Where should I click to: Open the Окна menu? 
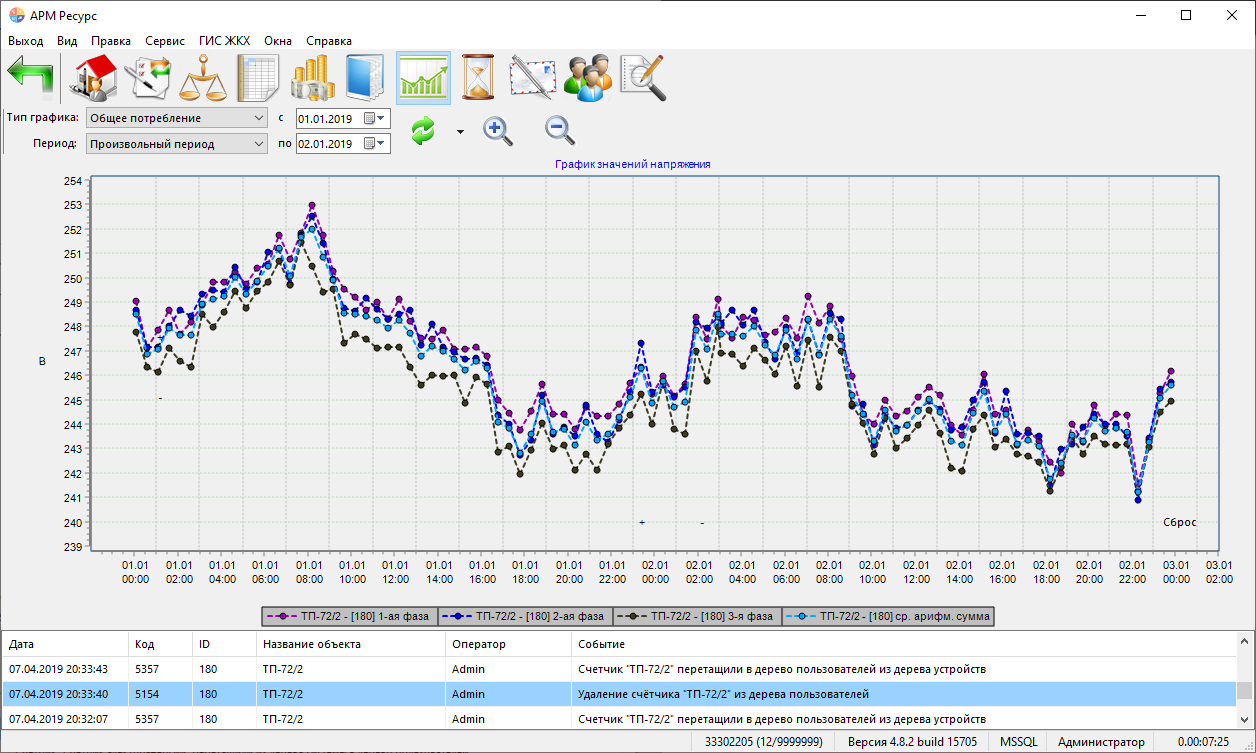278,41
